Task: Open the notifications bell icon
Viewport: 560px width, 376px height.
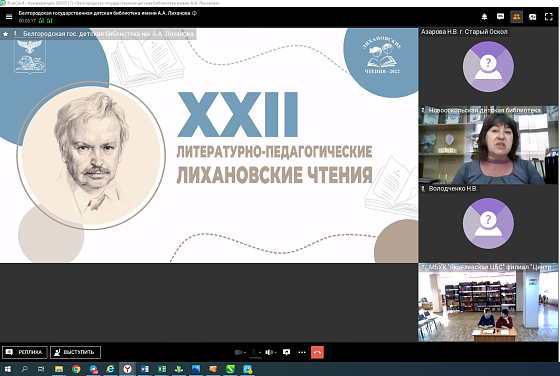Action: click(x=484, y=16)
